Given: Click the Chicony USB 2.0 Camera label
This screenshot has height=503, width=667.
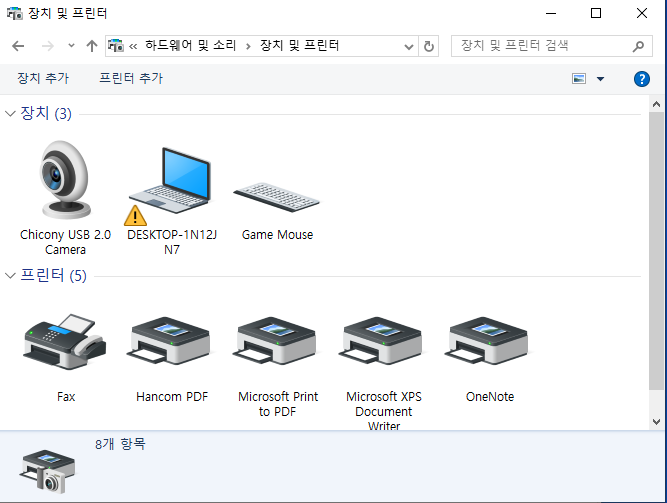Looking at the screenshot, I should click(65, 242).
